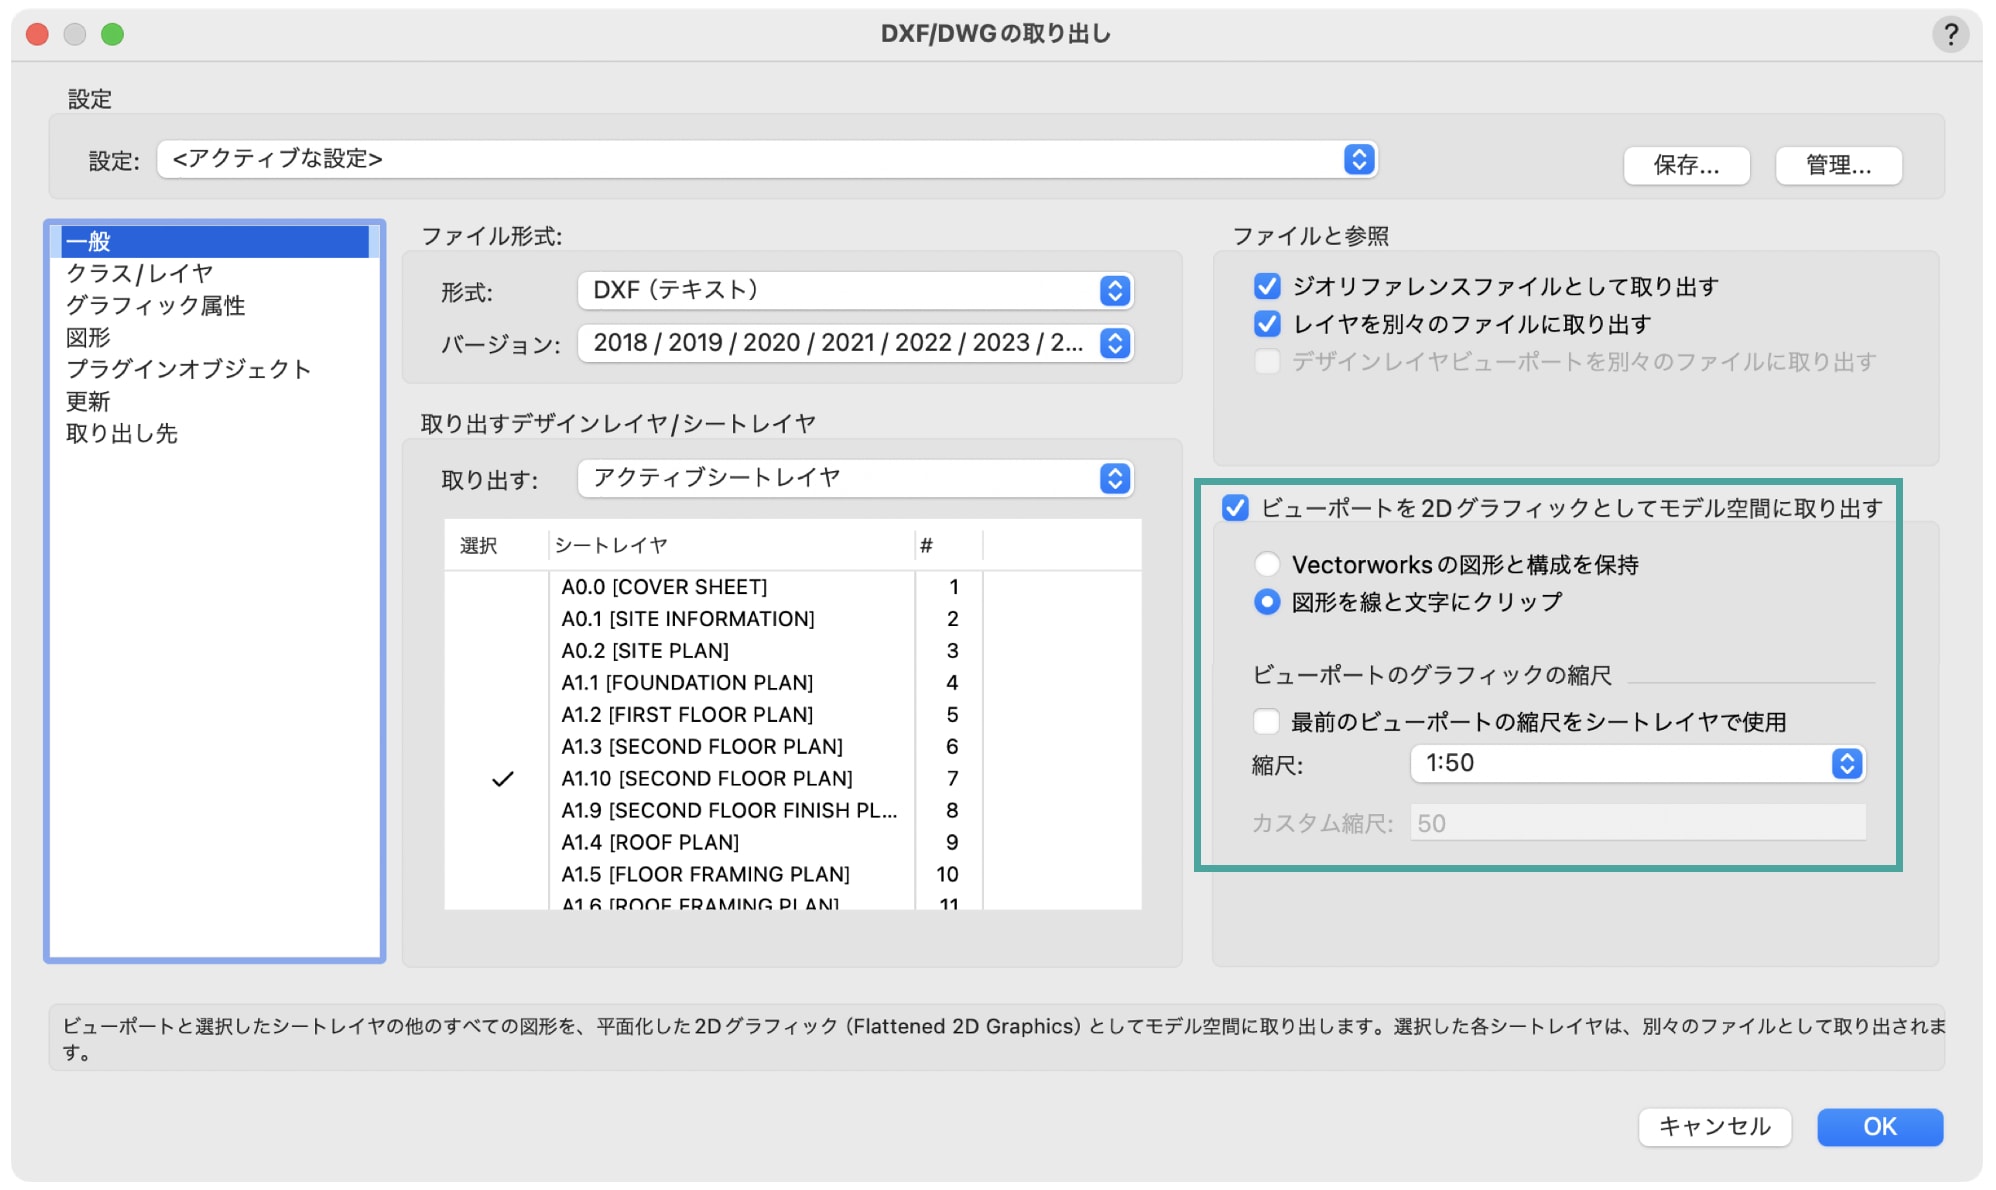Click the A1.9 [SECOND FLOOR FINISH PL... row
The width and height of the screenshot is (1996, 1190).
(793, 811)
